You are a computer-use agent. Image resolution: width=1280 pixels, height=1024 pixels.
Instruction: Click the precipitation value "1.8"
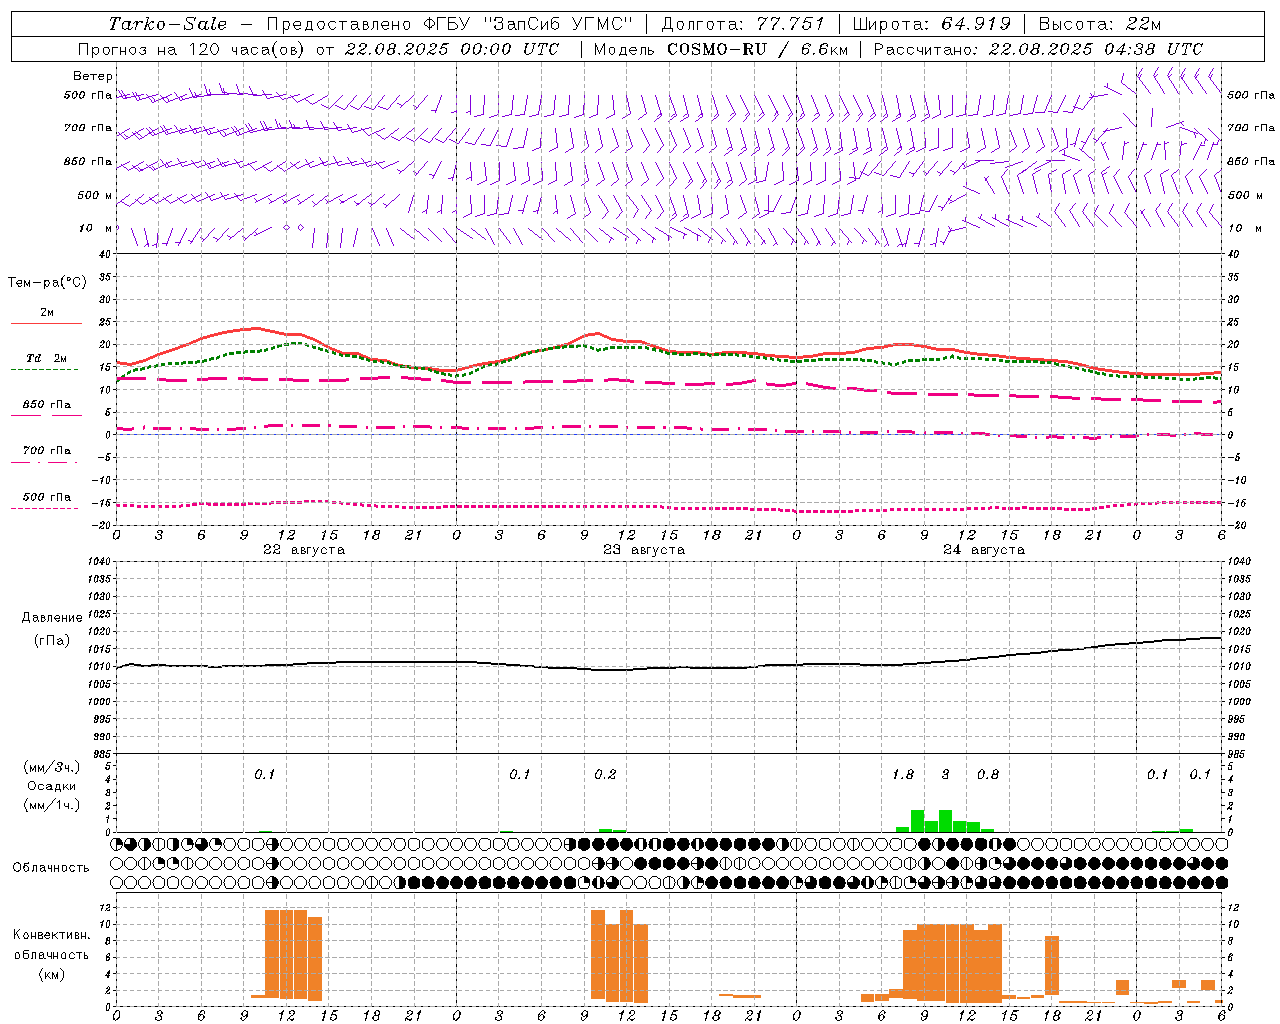pos(903,774)
